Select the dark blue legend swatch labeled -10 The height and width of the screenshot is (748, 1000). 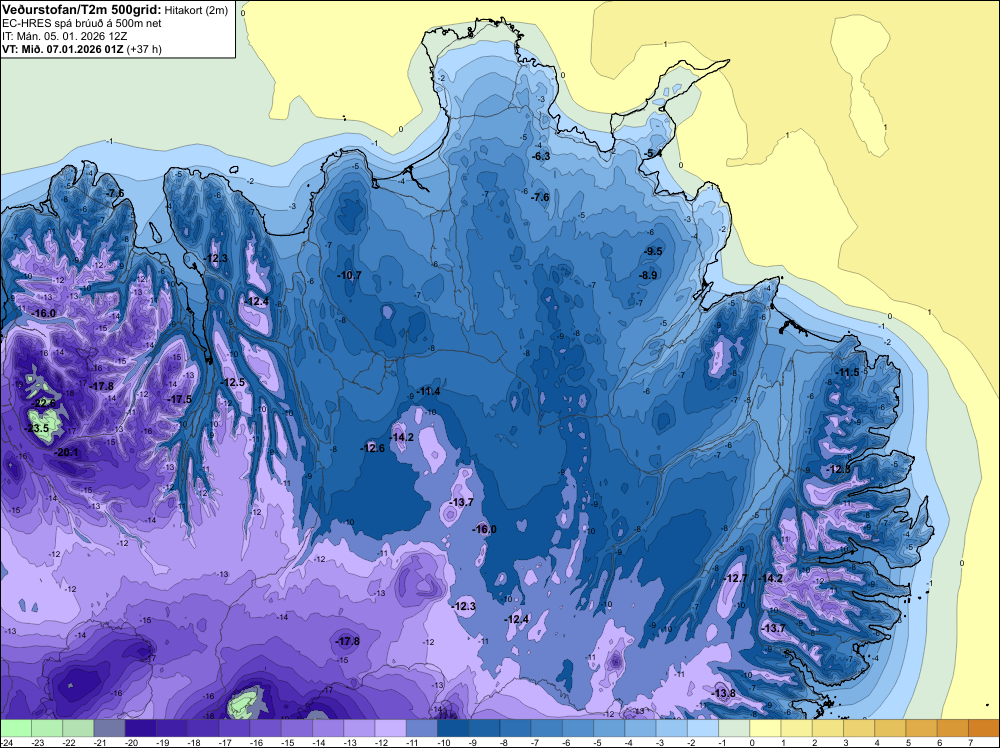coord(453,728)
